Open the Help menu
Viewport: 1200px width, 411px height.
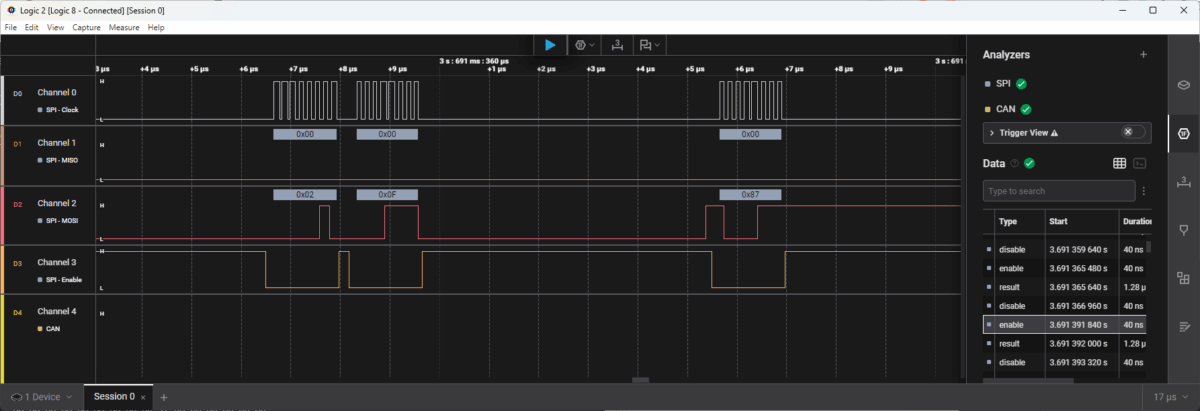(x=156, y=27)
